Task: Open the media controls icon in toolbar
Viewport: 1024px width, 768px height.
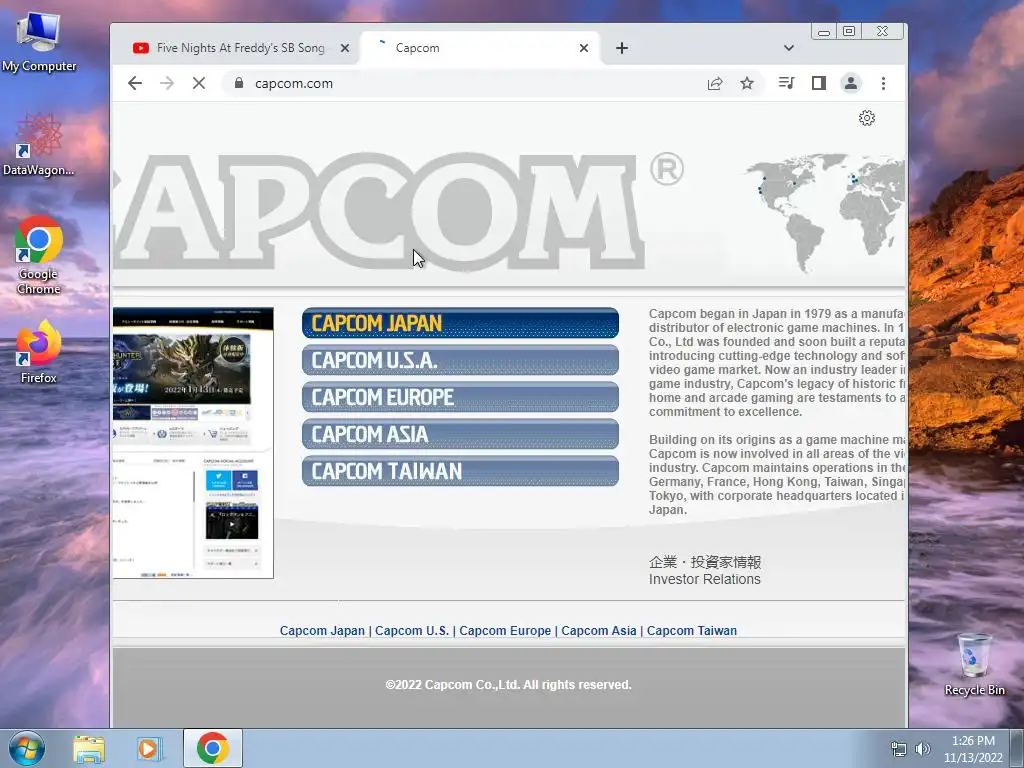Action: 786,83
